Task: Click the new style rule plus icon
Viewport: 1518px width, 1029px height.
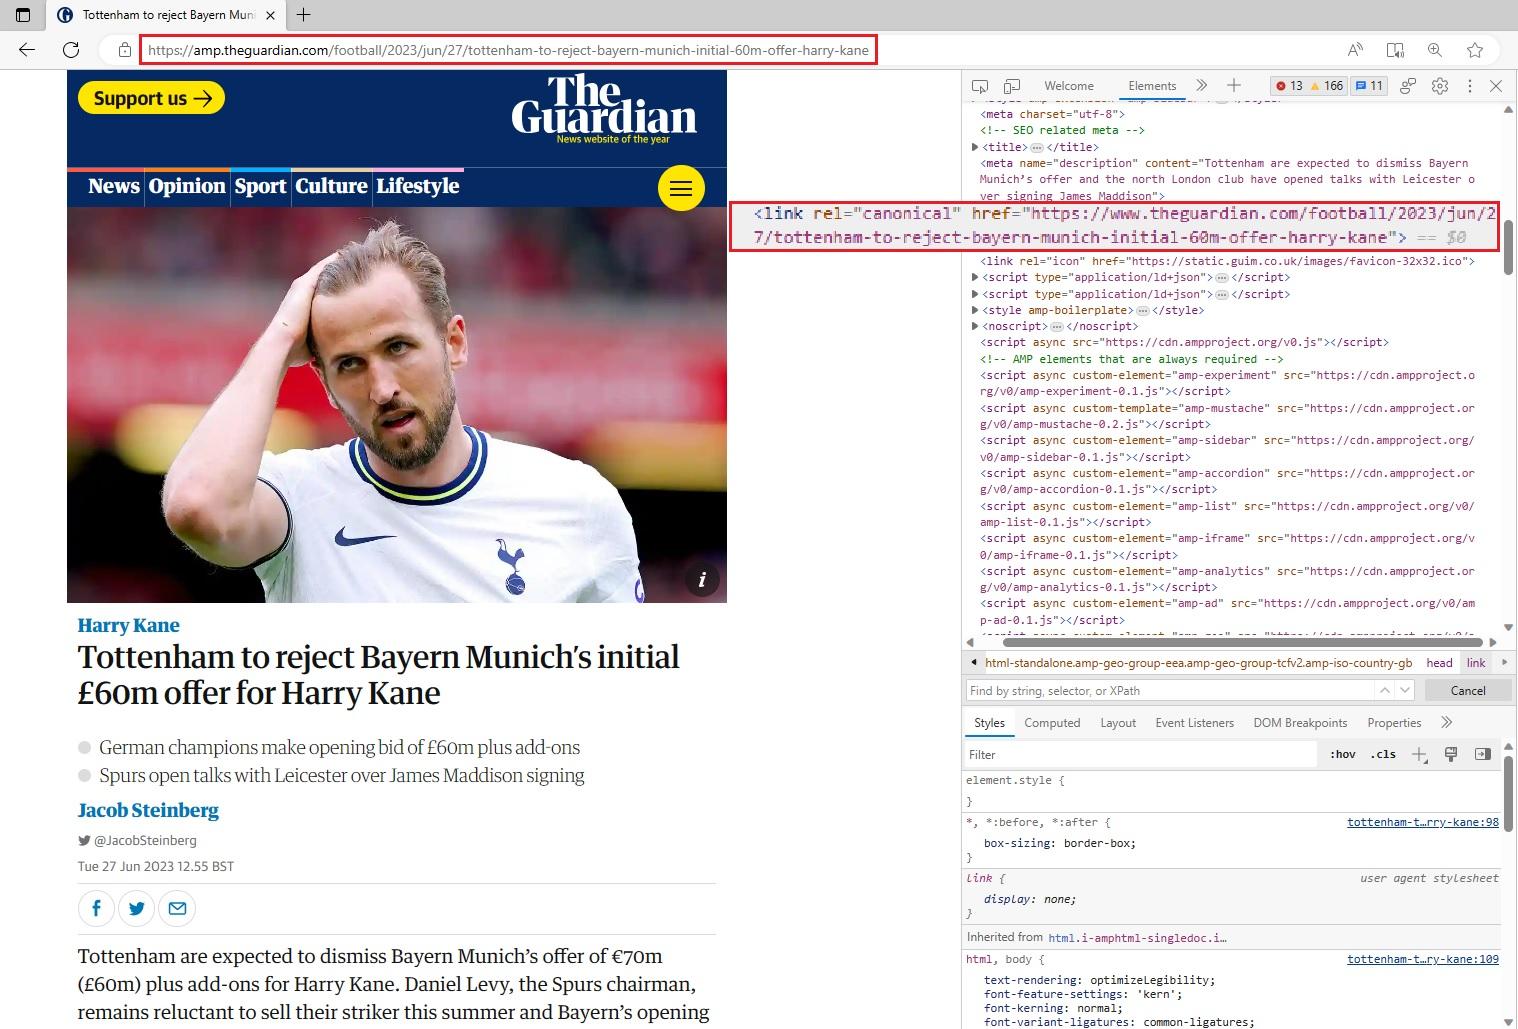Action: 1419,754
